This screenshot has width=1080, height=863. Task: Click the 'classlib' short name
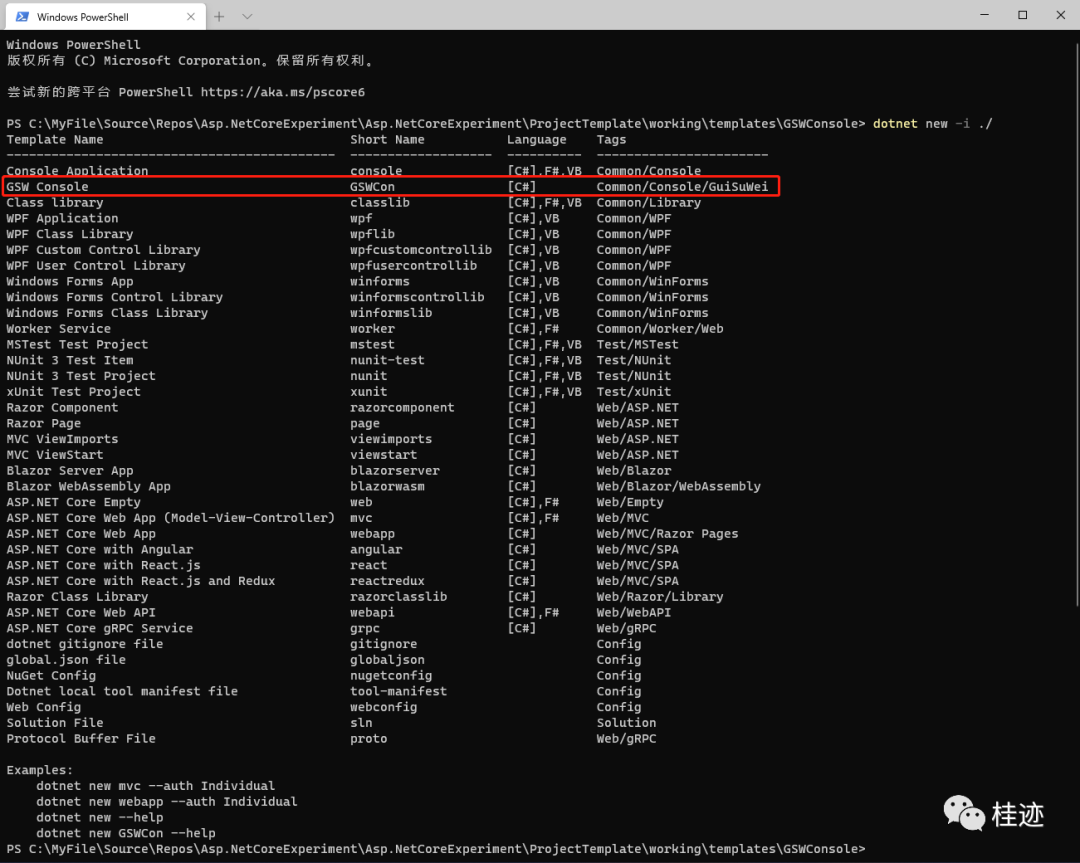coord(380,202)
